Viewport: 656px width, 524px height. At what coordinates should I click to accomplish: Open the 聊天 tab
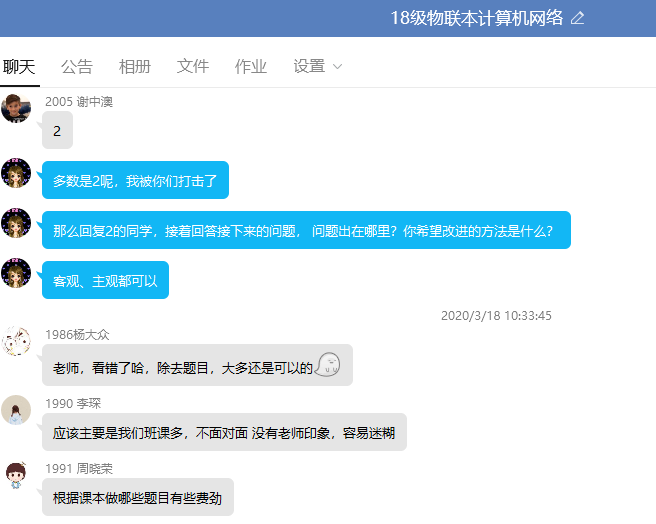[x=19, y=67]
